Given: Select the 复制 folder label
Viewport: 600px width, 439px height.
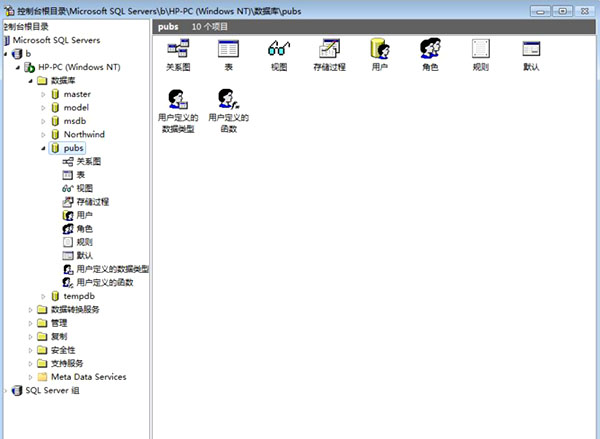Looking at the screenshot, I should [x=59, y=336].
